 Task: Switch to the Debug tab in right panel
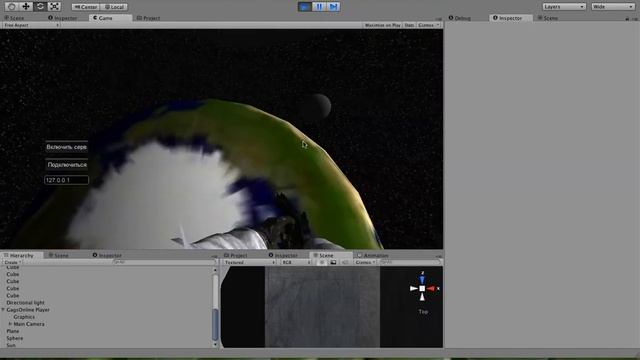tap(460, 18)
